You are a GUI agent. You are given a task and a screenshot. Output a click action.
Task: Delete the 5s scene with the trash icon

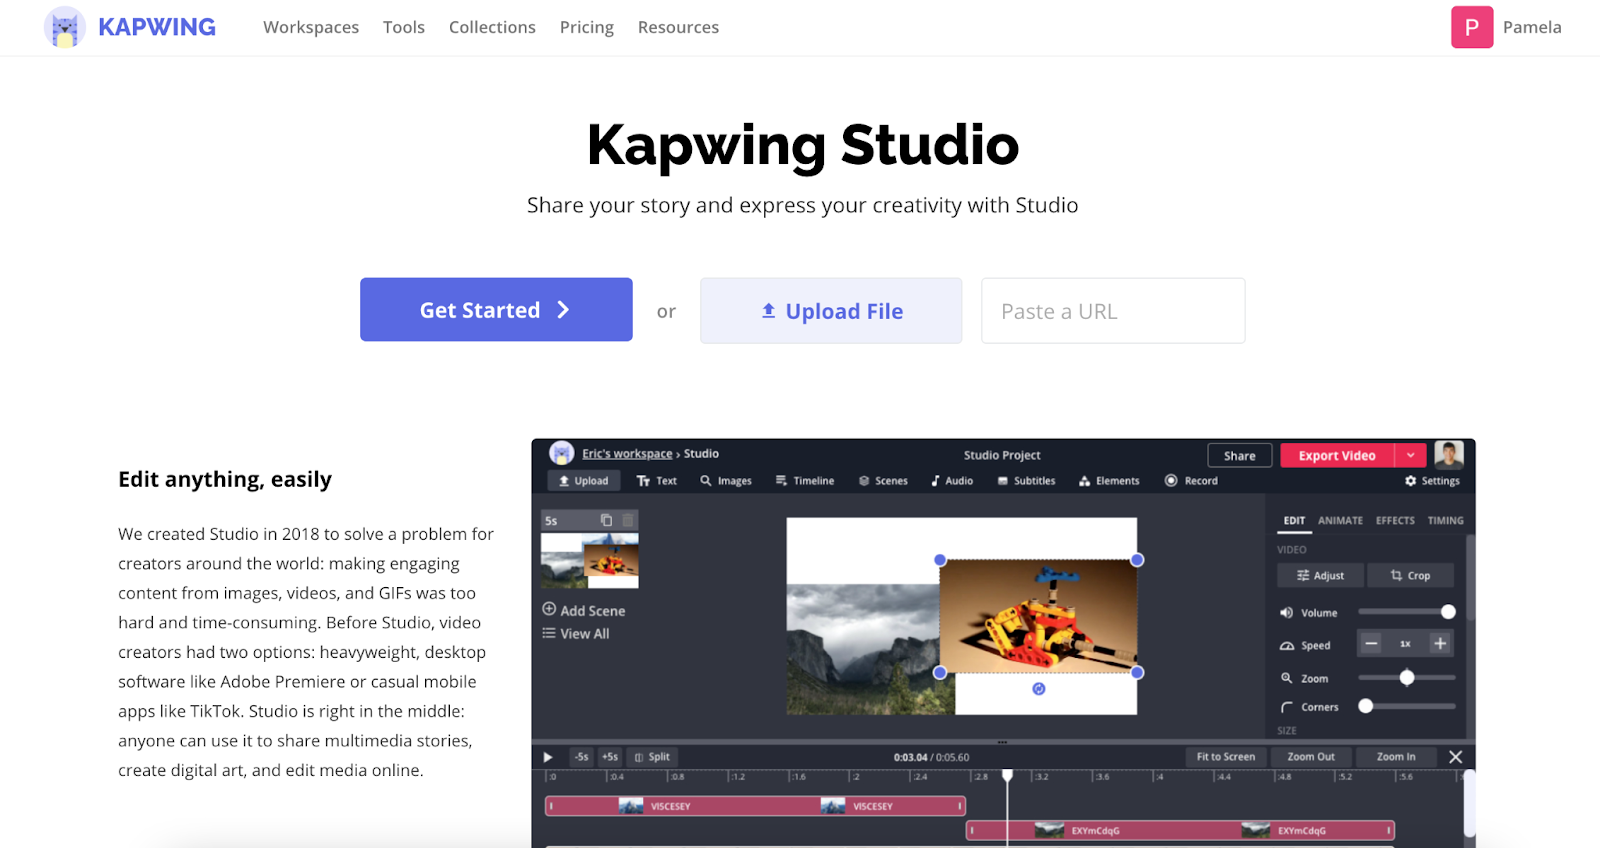pos(628,520)
